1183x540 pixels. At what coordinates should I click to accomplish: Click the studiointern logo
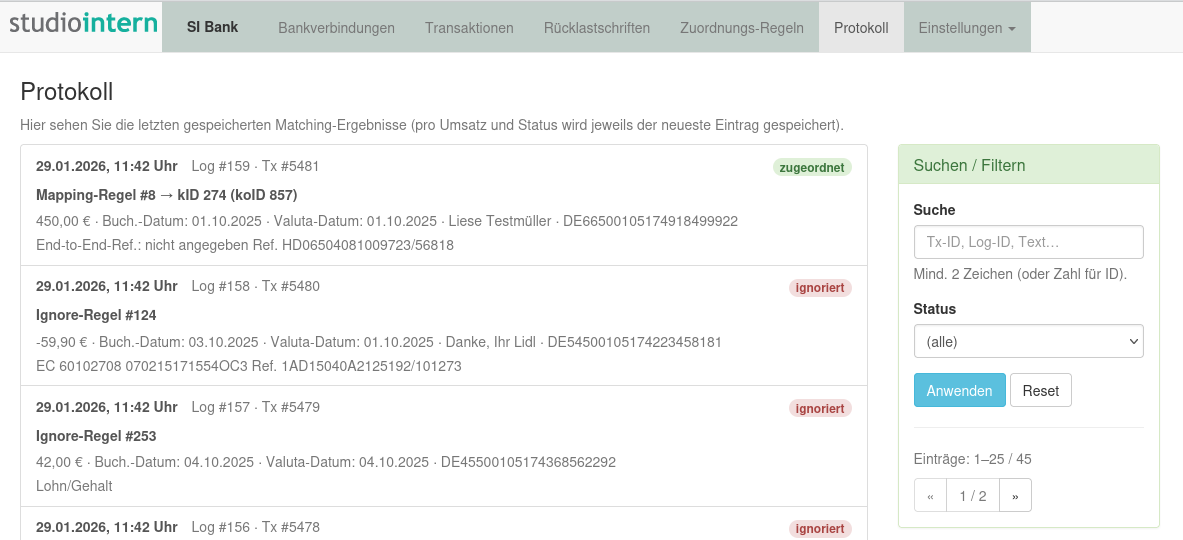(x=83, y=24)
